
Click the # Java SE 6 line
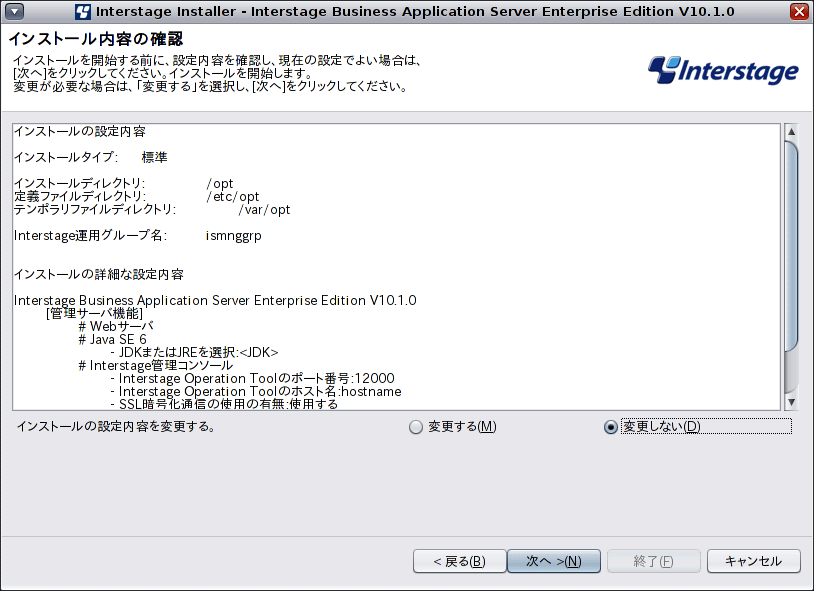(112, 340)
